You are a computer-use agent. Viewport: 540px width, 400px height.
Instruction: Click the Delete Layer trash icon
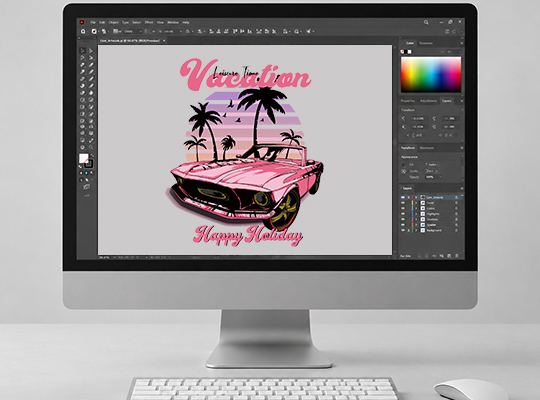click(x=457, y=256)
